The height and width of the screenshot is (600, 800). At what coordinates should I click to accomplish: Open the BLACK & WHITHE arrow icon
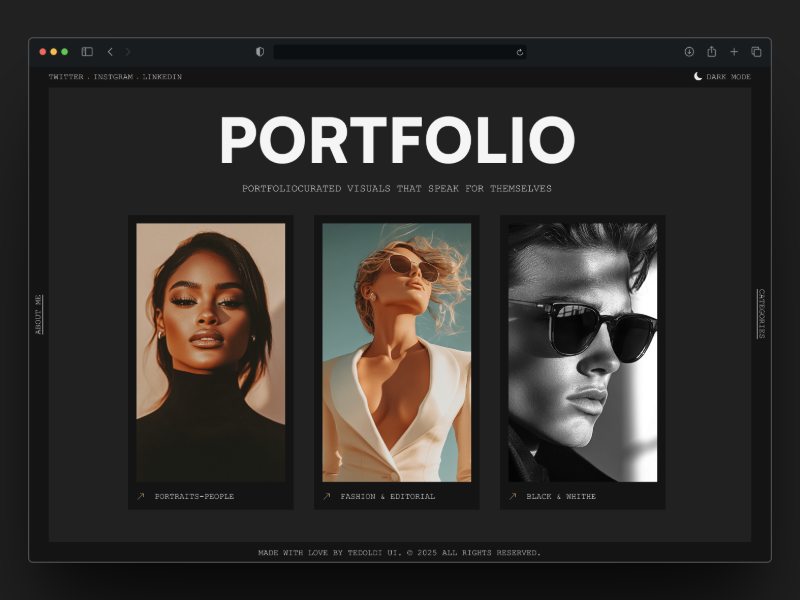(512, 495)
